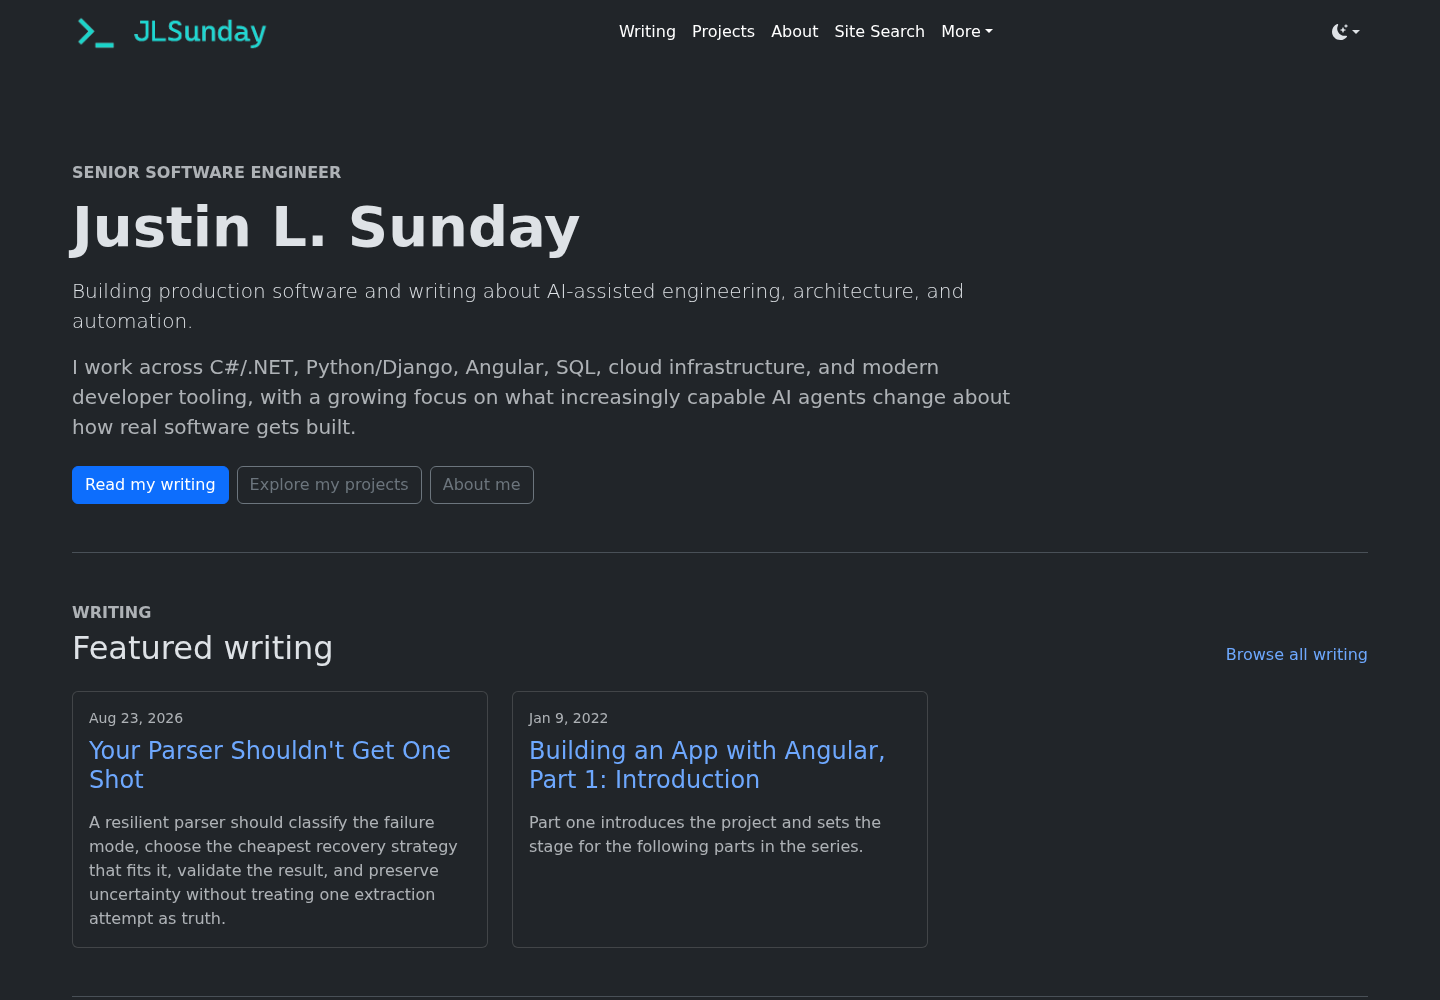Expand the More navigation dropdown

coord(967,32)
